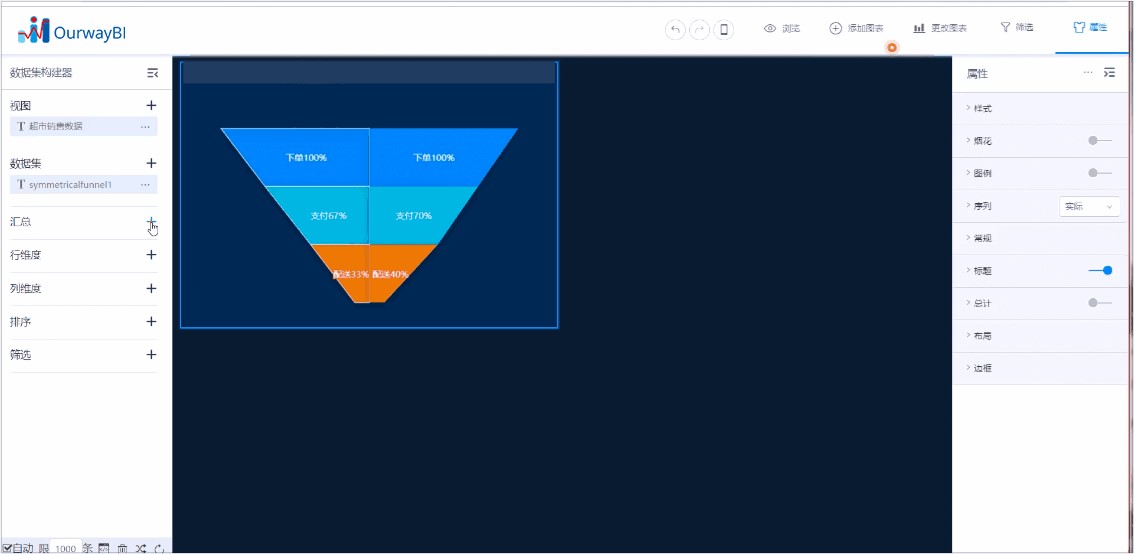Image resolution: width=1134 pixels, height=554 pixels.
Task: Open 浏览 preview mode
Action: 782,28
